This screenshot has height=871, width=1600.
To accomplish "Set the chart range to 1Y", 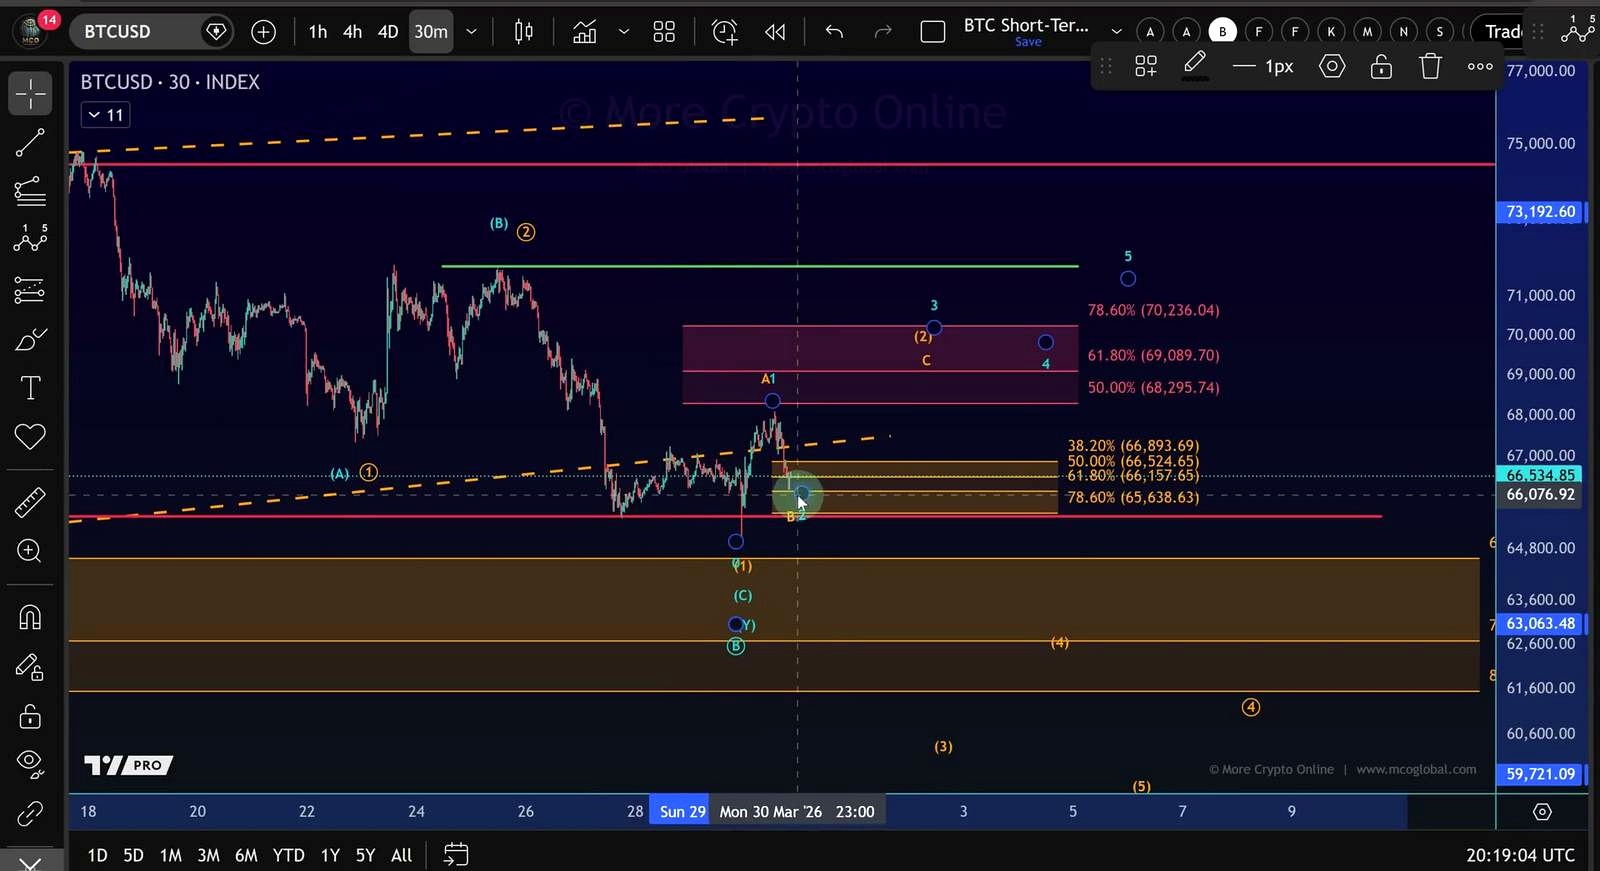I will 330,855.
